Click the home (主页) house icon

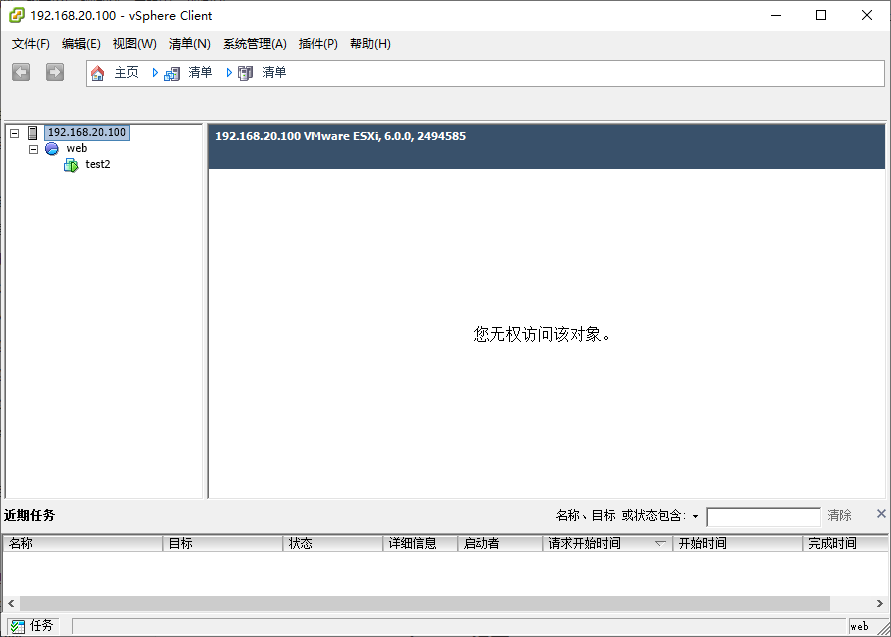click(97, 73)
